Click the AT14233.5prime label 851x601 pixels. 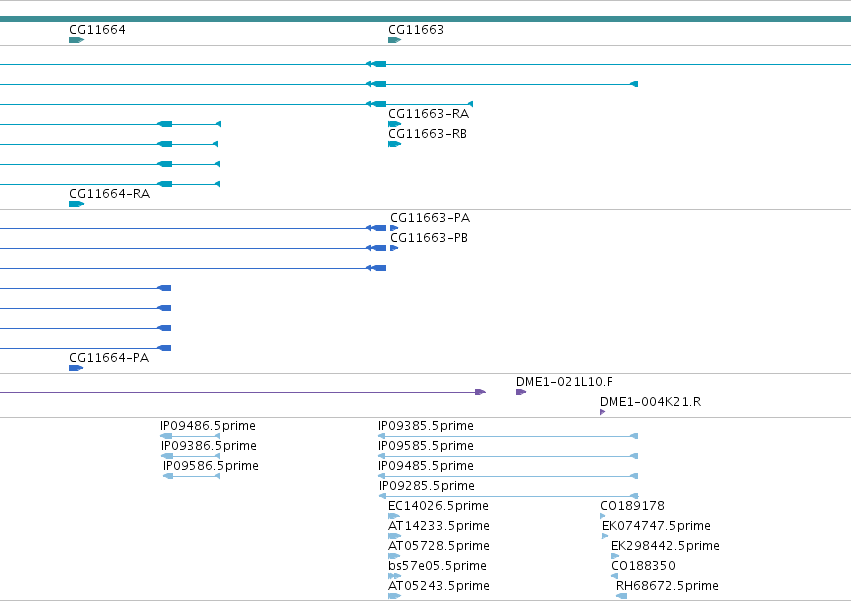439,526
